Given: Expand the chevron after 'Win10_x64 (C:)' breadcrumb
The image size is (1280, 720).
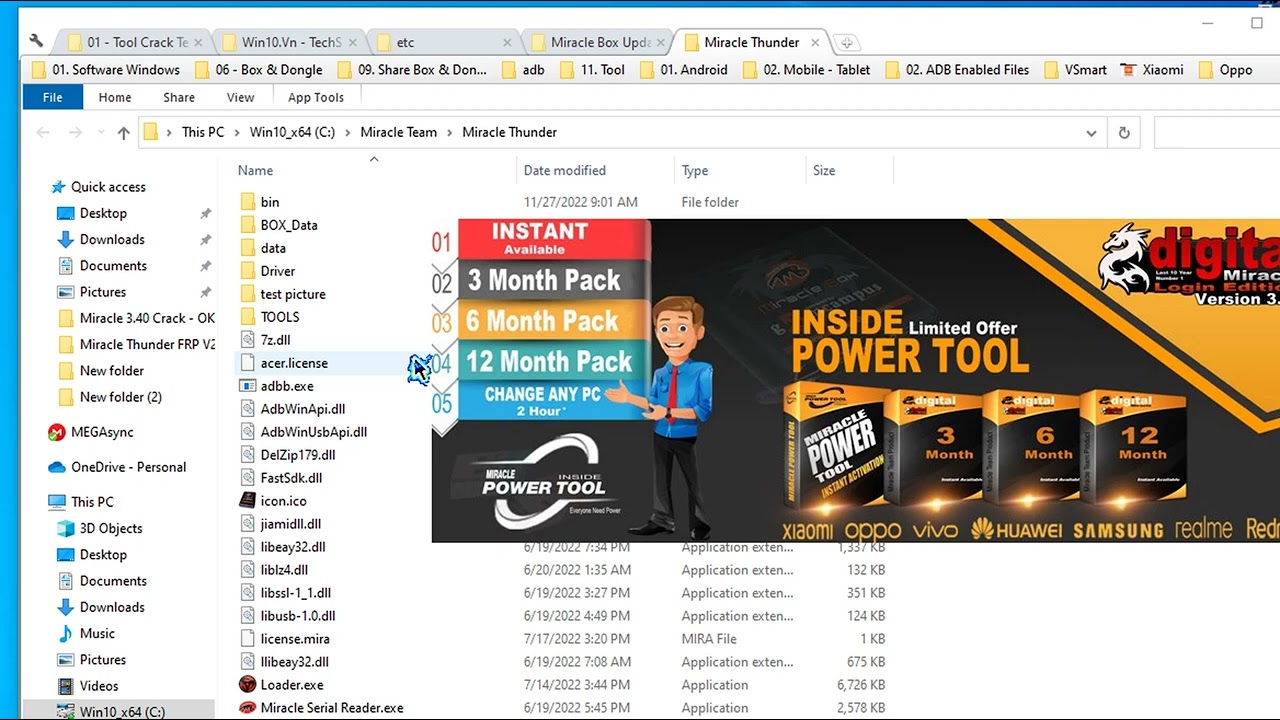Looking at the screenshot, I should pyautogui.click(x=348, y=132).
